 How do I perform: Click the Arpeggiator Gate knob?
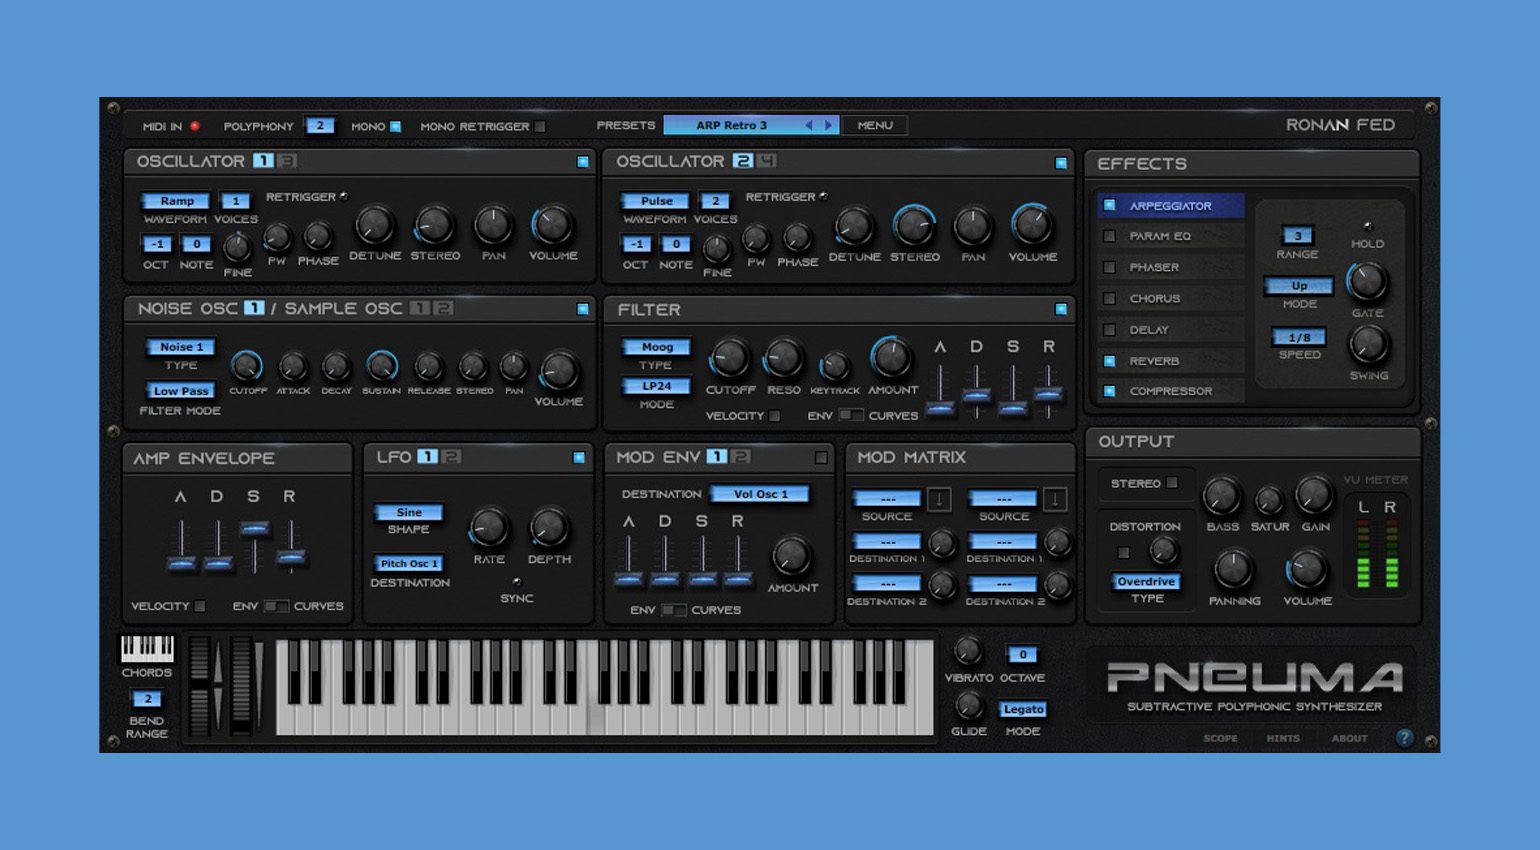1367,283
